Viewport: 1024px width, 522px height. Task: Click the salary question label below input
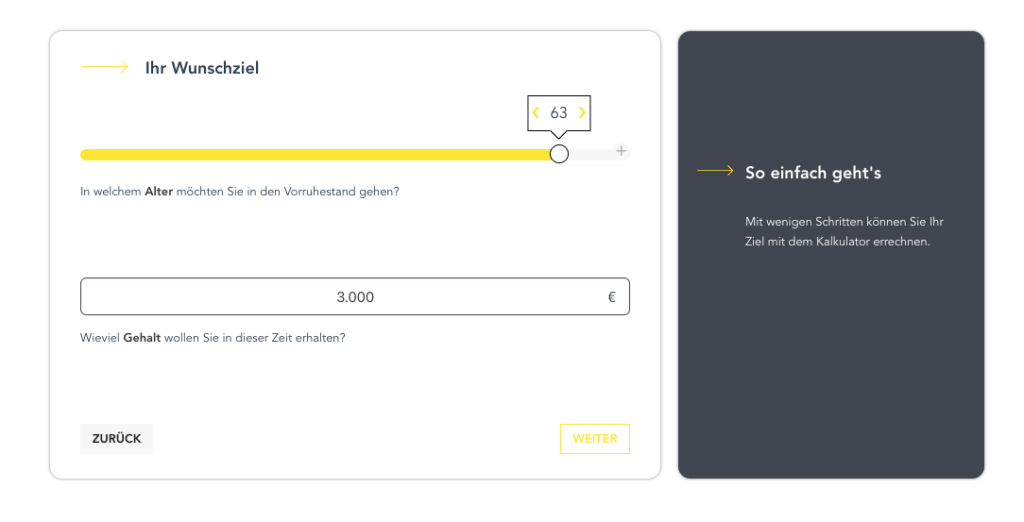213,338
